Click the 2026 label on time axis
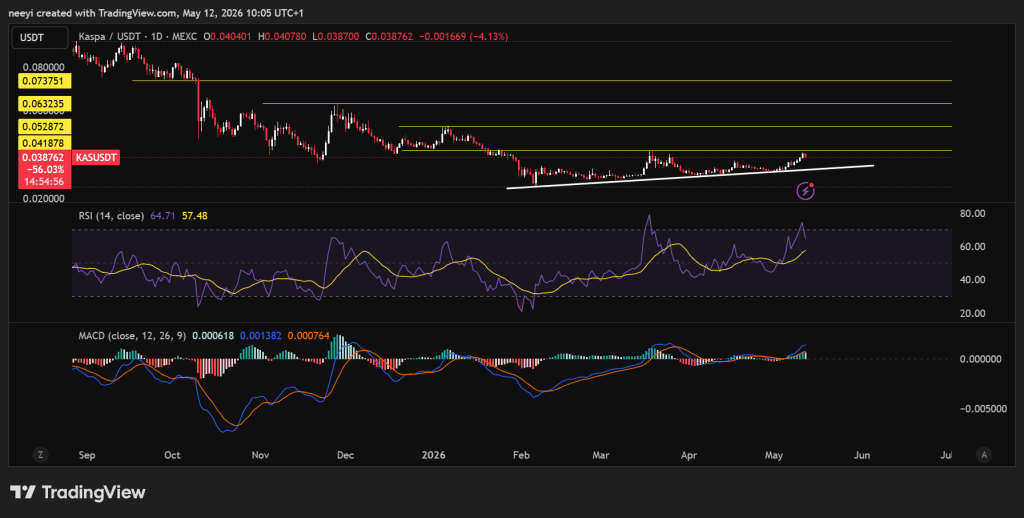The image size is (1024, 518). pyautogui.click(x=434, y=455)
